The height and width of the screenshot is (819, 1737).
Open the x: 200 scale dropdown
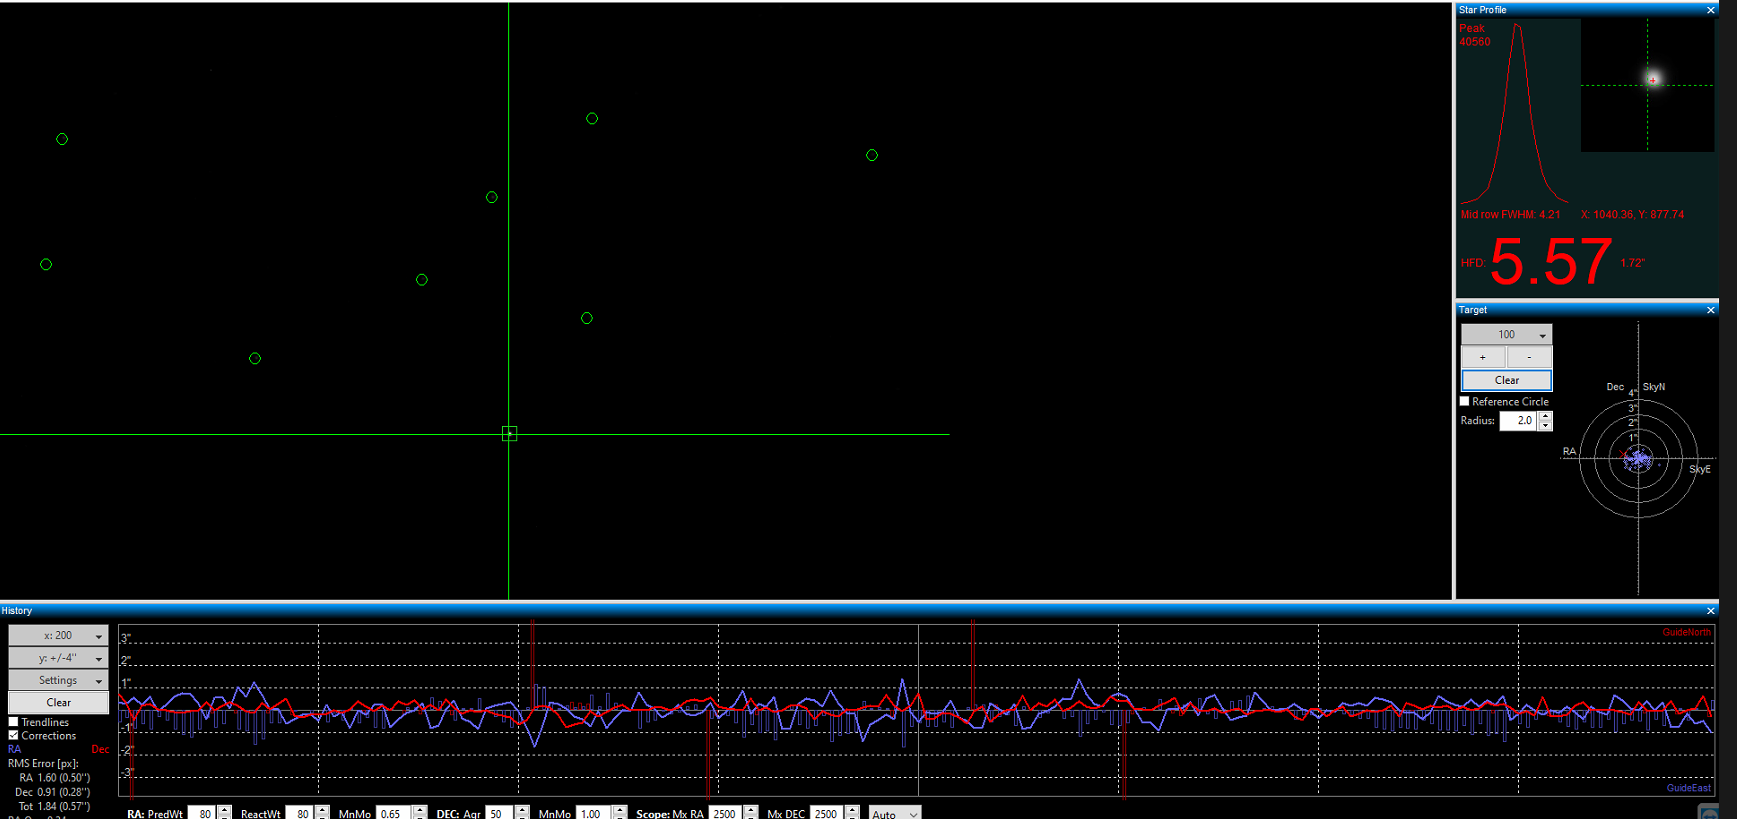coord(58,635)
